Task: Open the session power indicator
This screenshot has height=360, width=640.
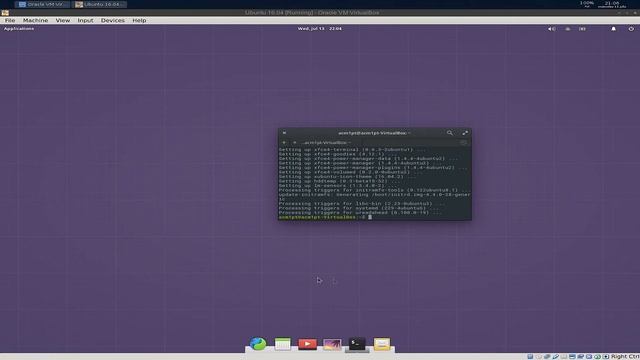Action: click(631, 29)
